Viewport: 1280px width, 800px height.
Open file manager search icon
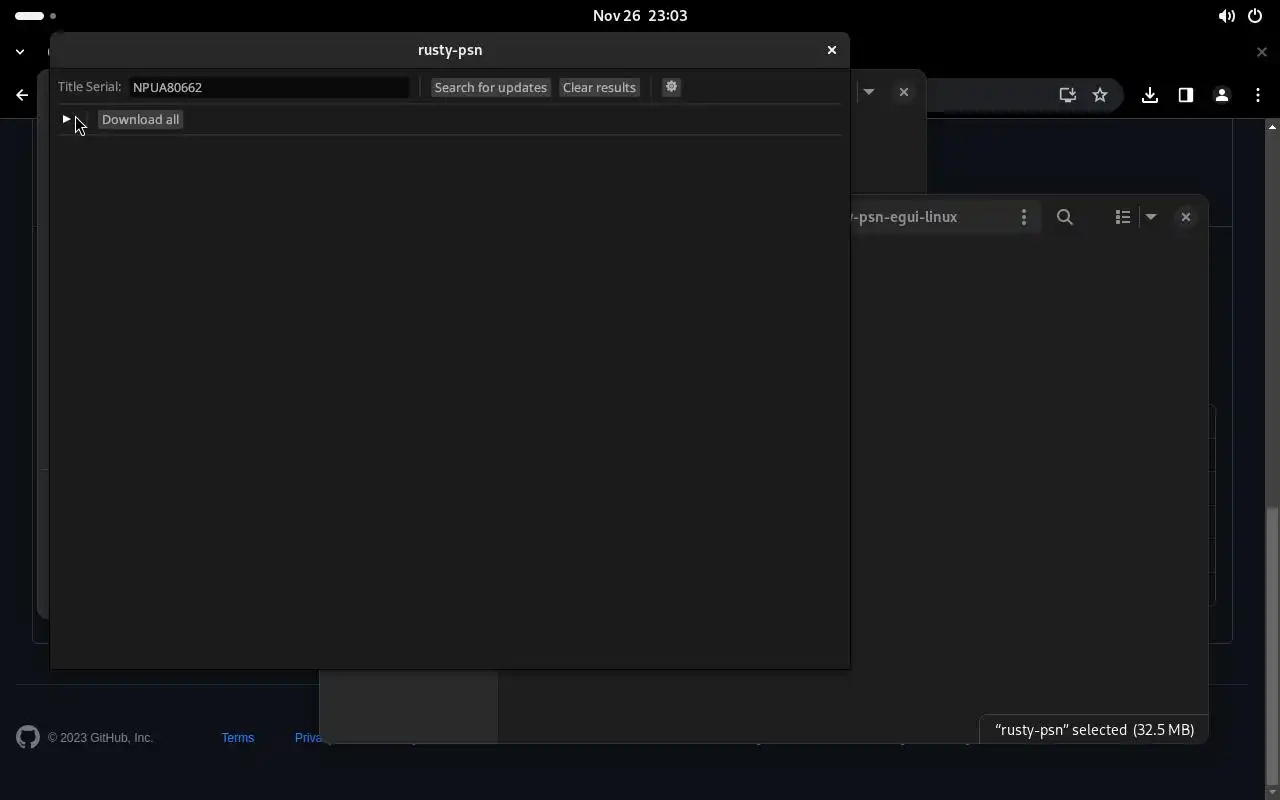(1065, 217)
